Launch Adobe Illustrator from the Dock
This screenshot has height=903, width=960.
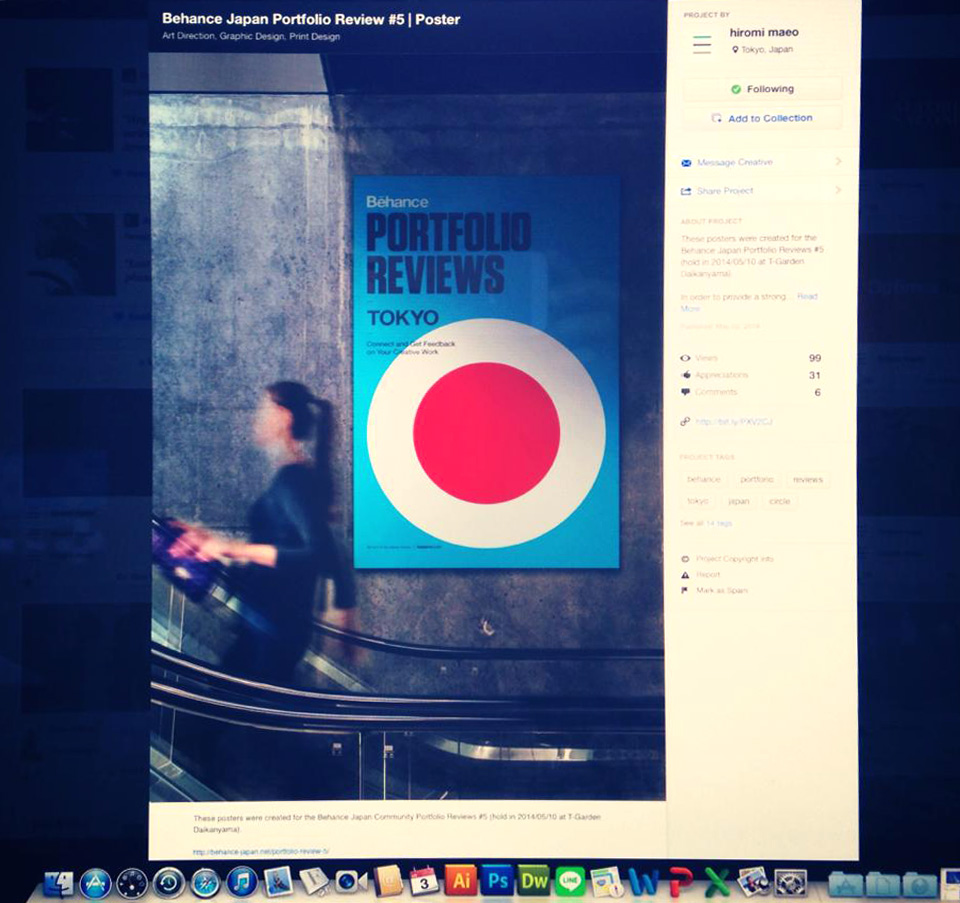460,881
